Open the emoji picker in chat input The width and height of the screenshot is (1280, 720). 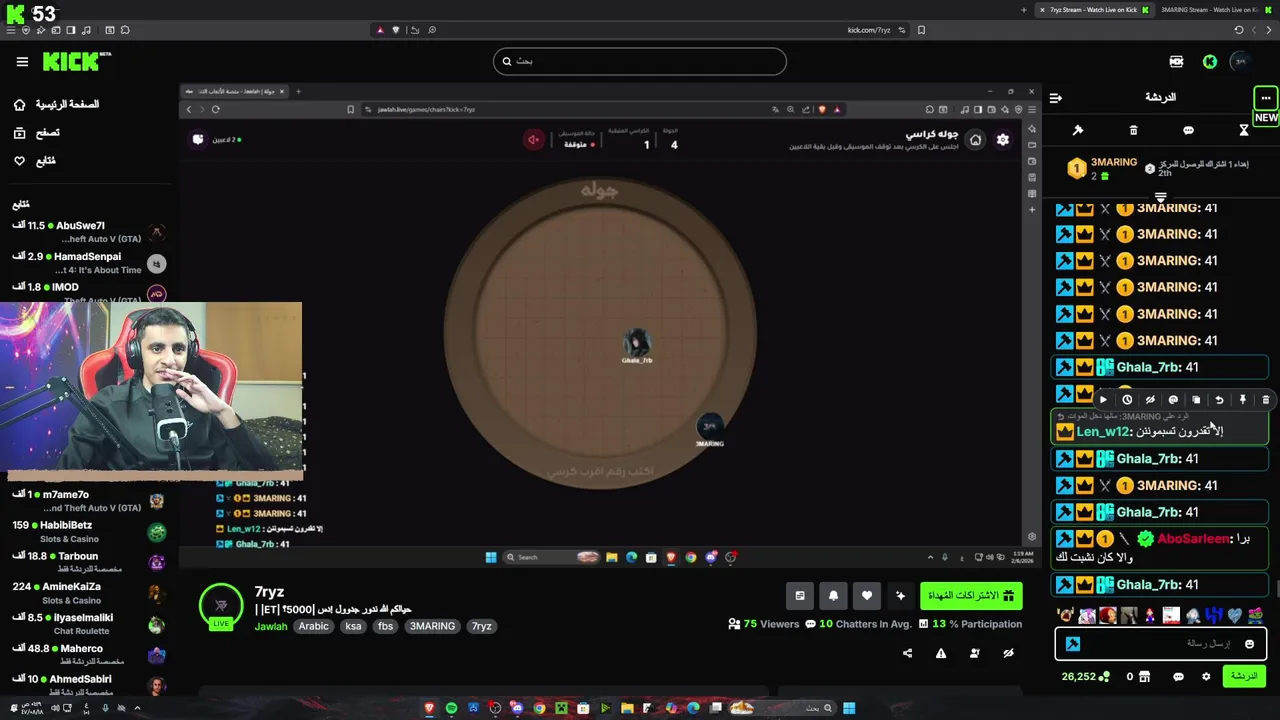click(1250, 644)
